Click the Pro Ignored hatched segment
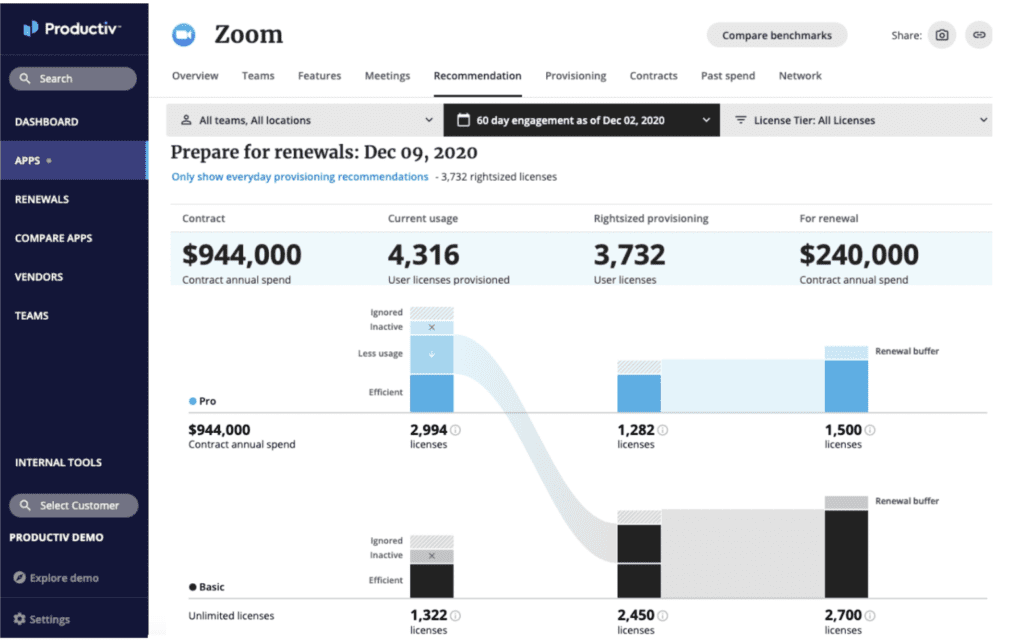Screen dimensions: 1024x641 (x=432, y=313)
